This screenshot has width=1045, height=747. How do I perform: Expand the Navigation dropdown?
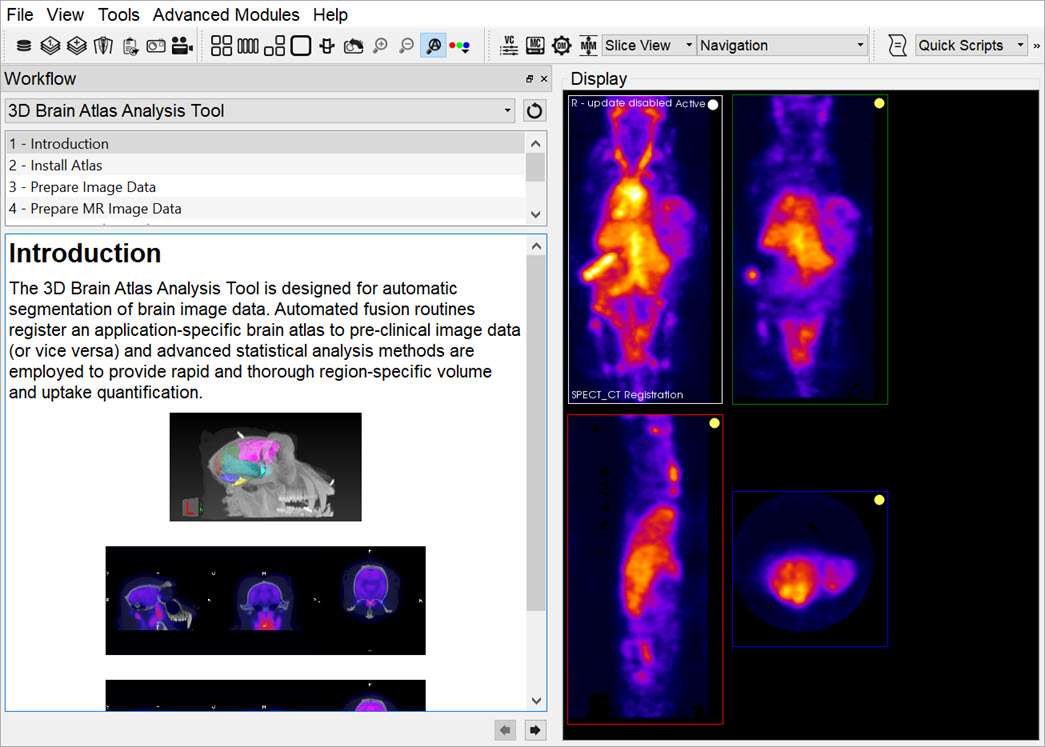coord(782,46)
